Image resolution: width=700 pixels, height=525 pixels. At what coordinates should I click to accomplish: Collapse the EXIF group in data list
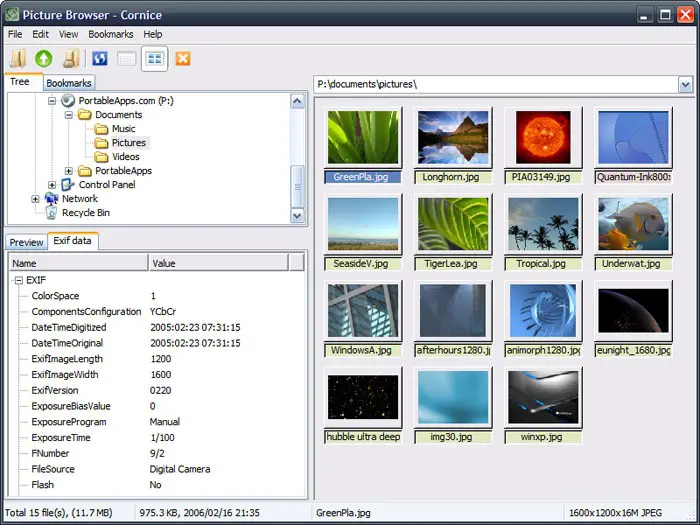pyautogui.click(x=18, y=281)
